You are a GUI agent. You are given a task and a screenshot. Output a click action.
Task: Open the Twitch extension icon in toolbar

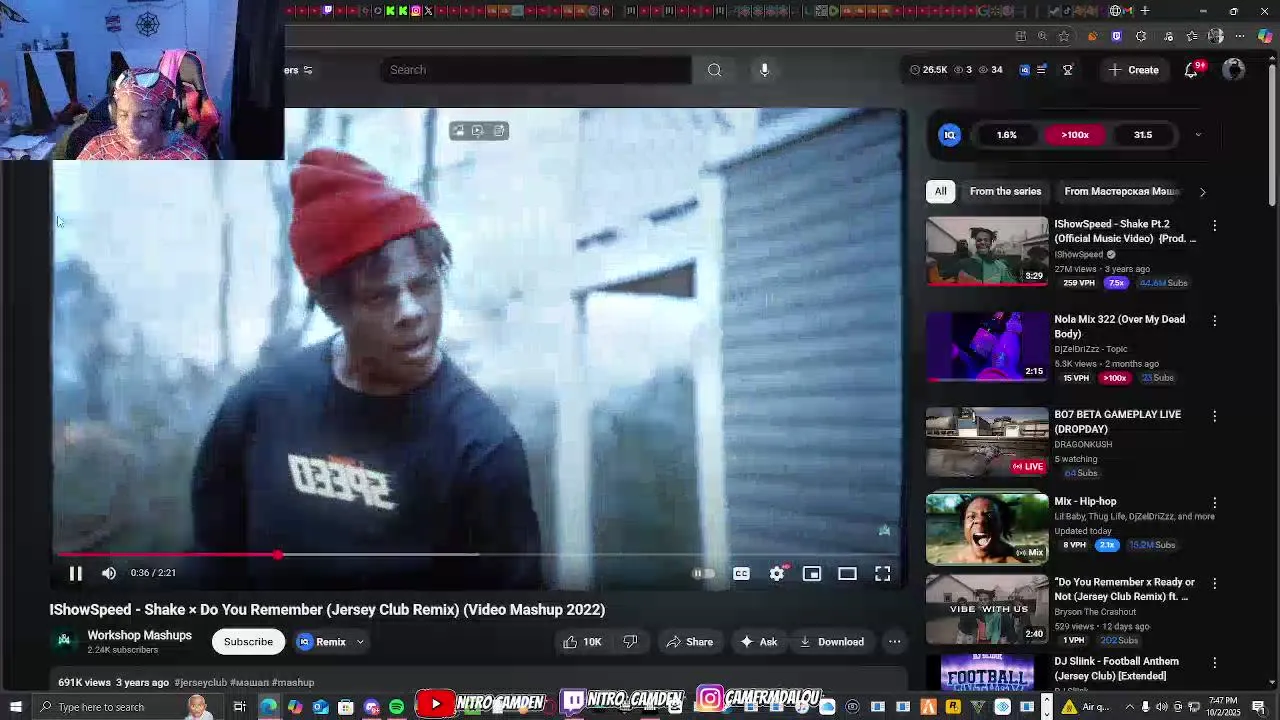pos(1116,36)
